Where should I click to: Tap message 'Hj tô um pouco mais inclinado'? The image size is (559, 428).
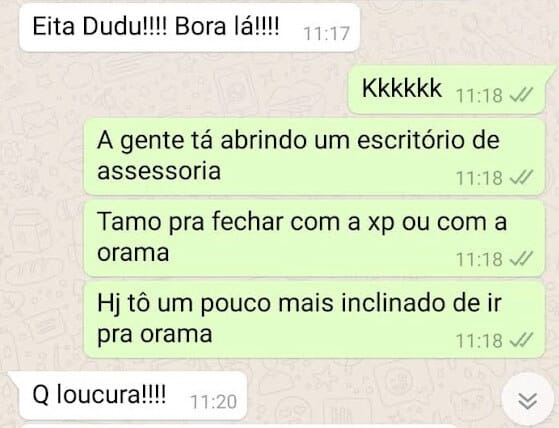[314, 319]
